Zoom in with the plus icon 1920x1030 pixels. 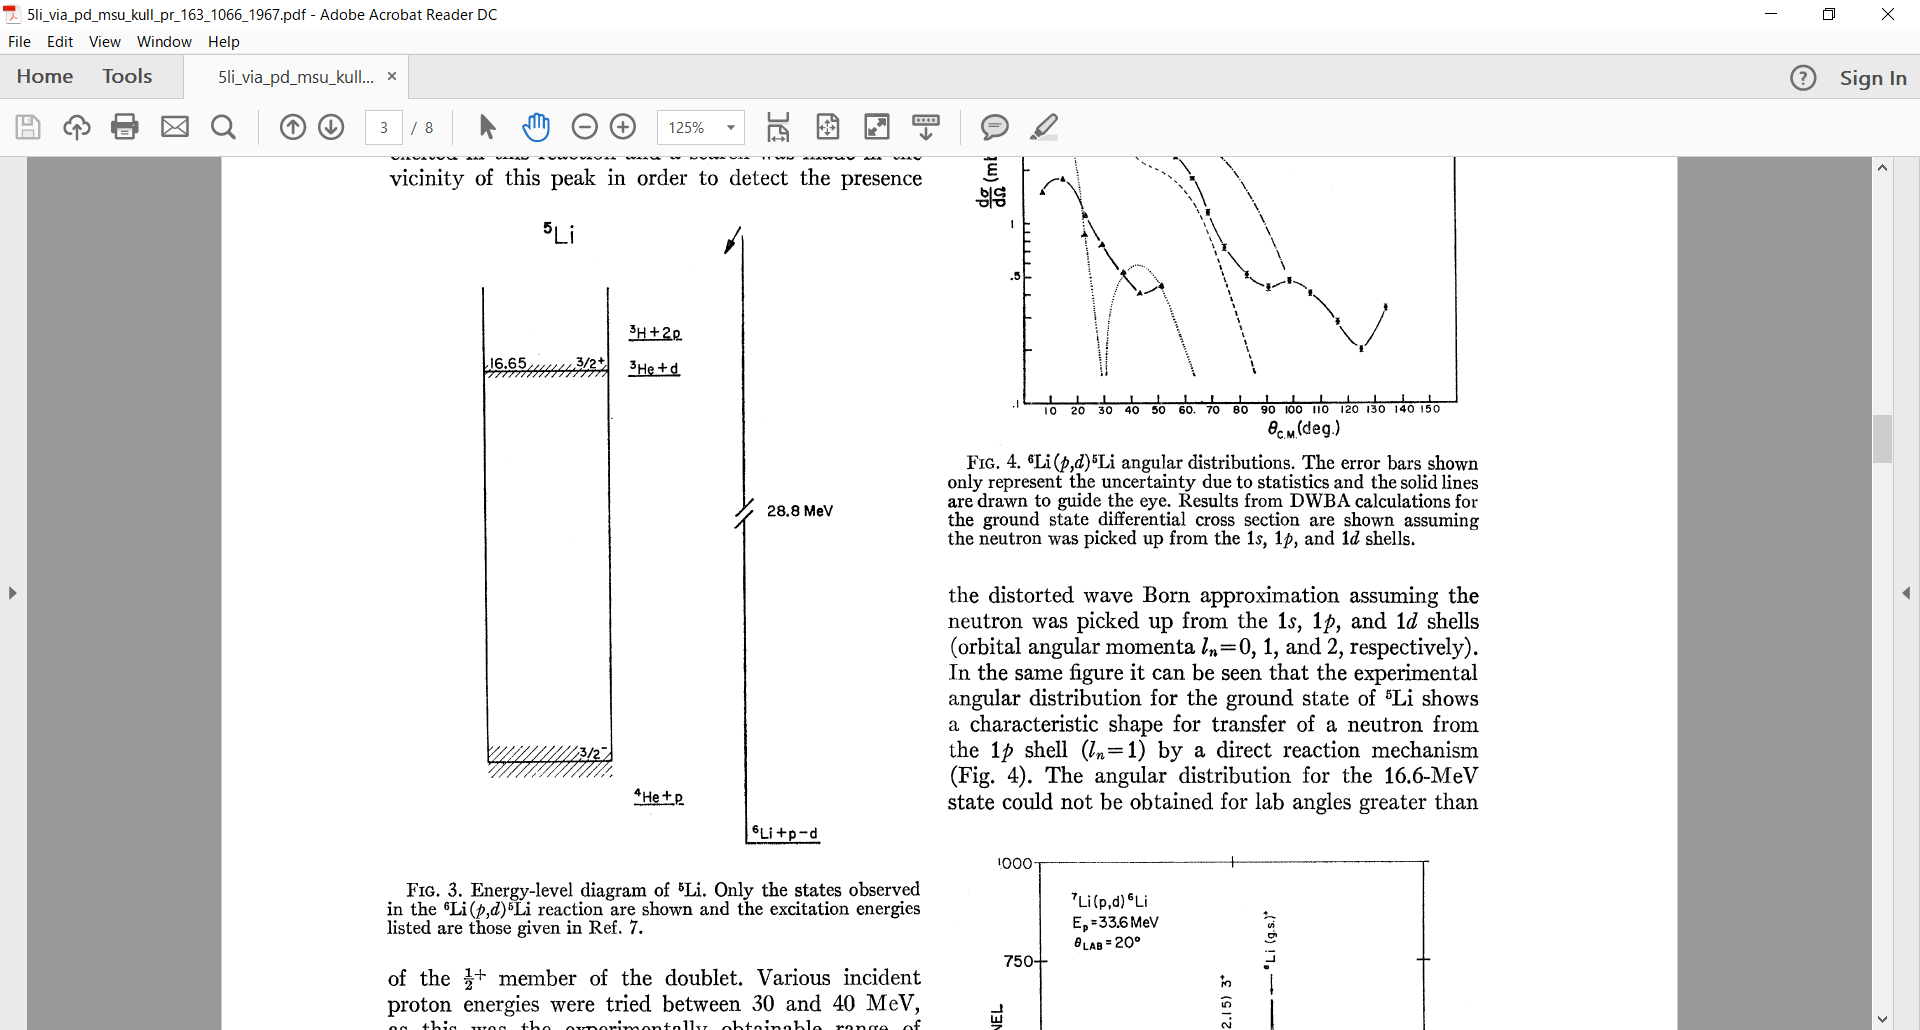click(623, 127)
